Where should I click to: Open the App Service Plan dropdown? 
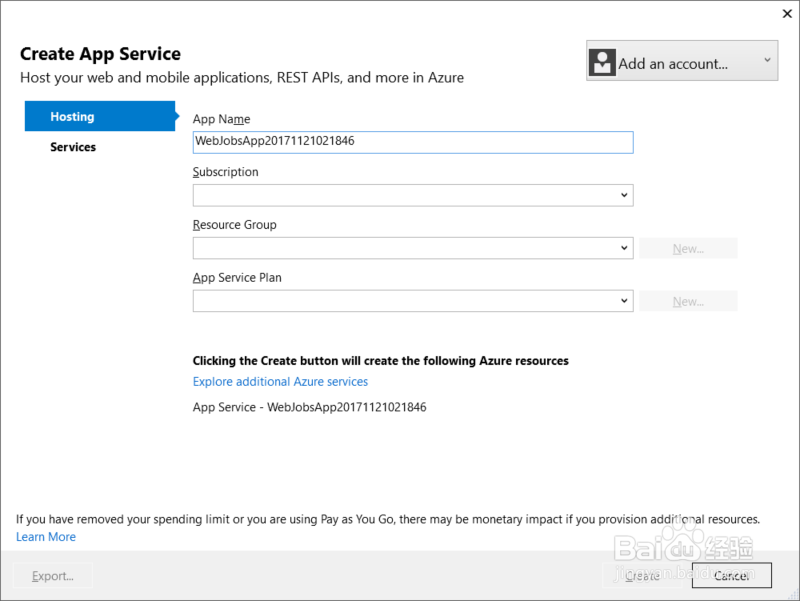point(412,301)
